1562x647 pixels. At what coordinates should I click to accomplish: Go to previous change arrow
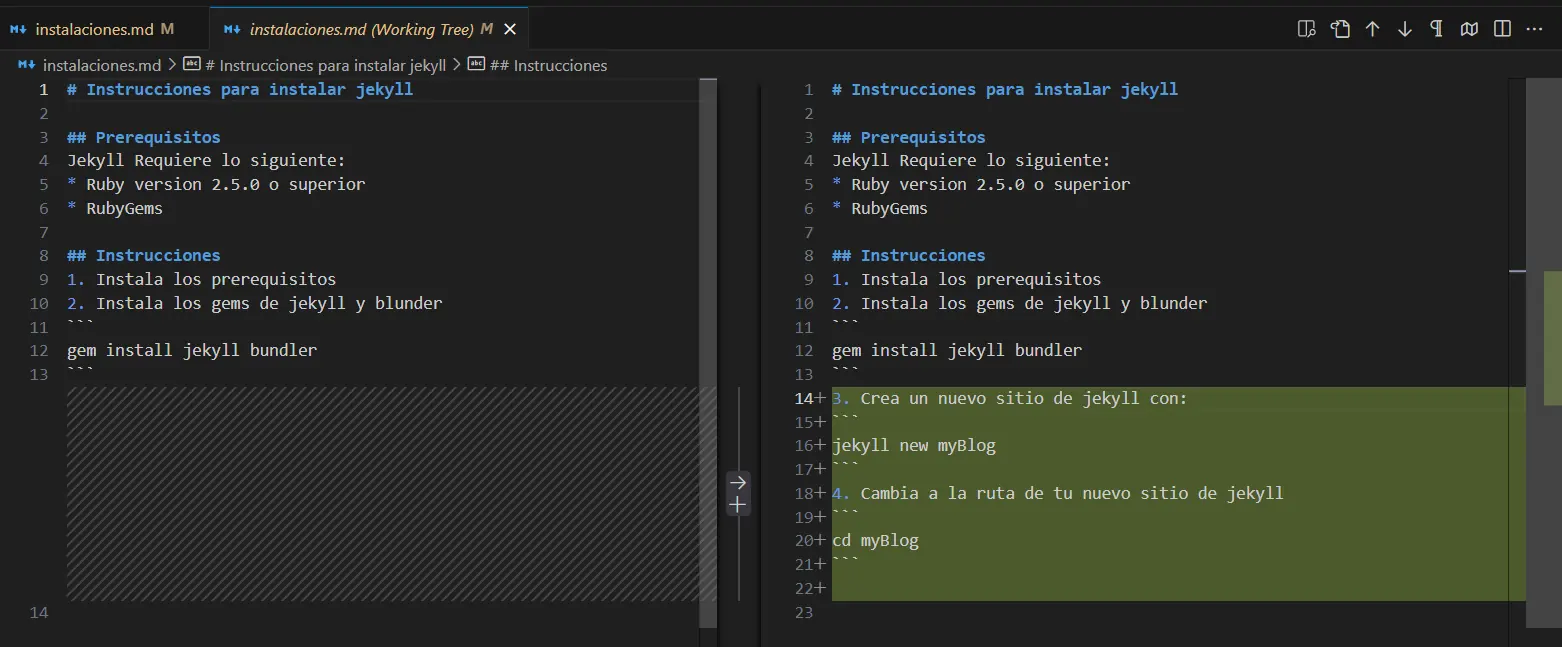tap(1372, 29)
